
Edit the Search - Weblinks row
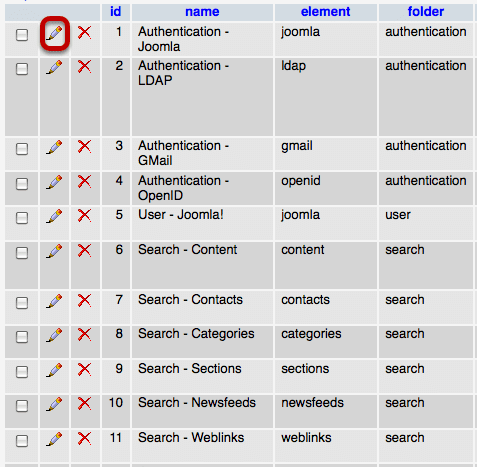pyautogui.click(x=54, y=439)
